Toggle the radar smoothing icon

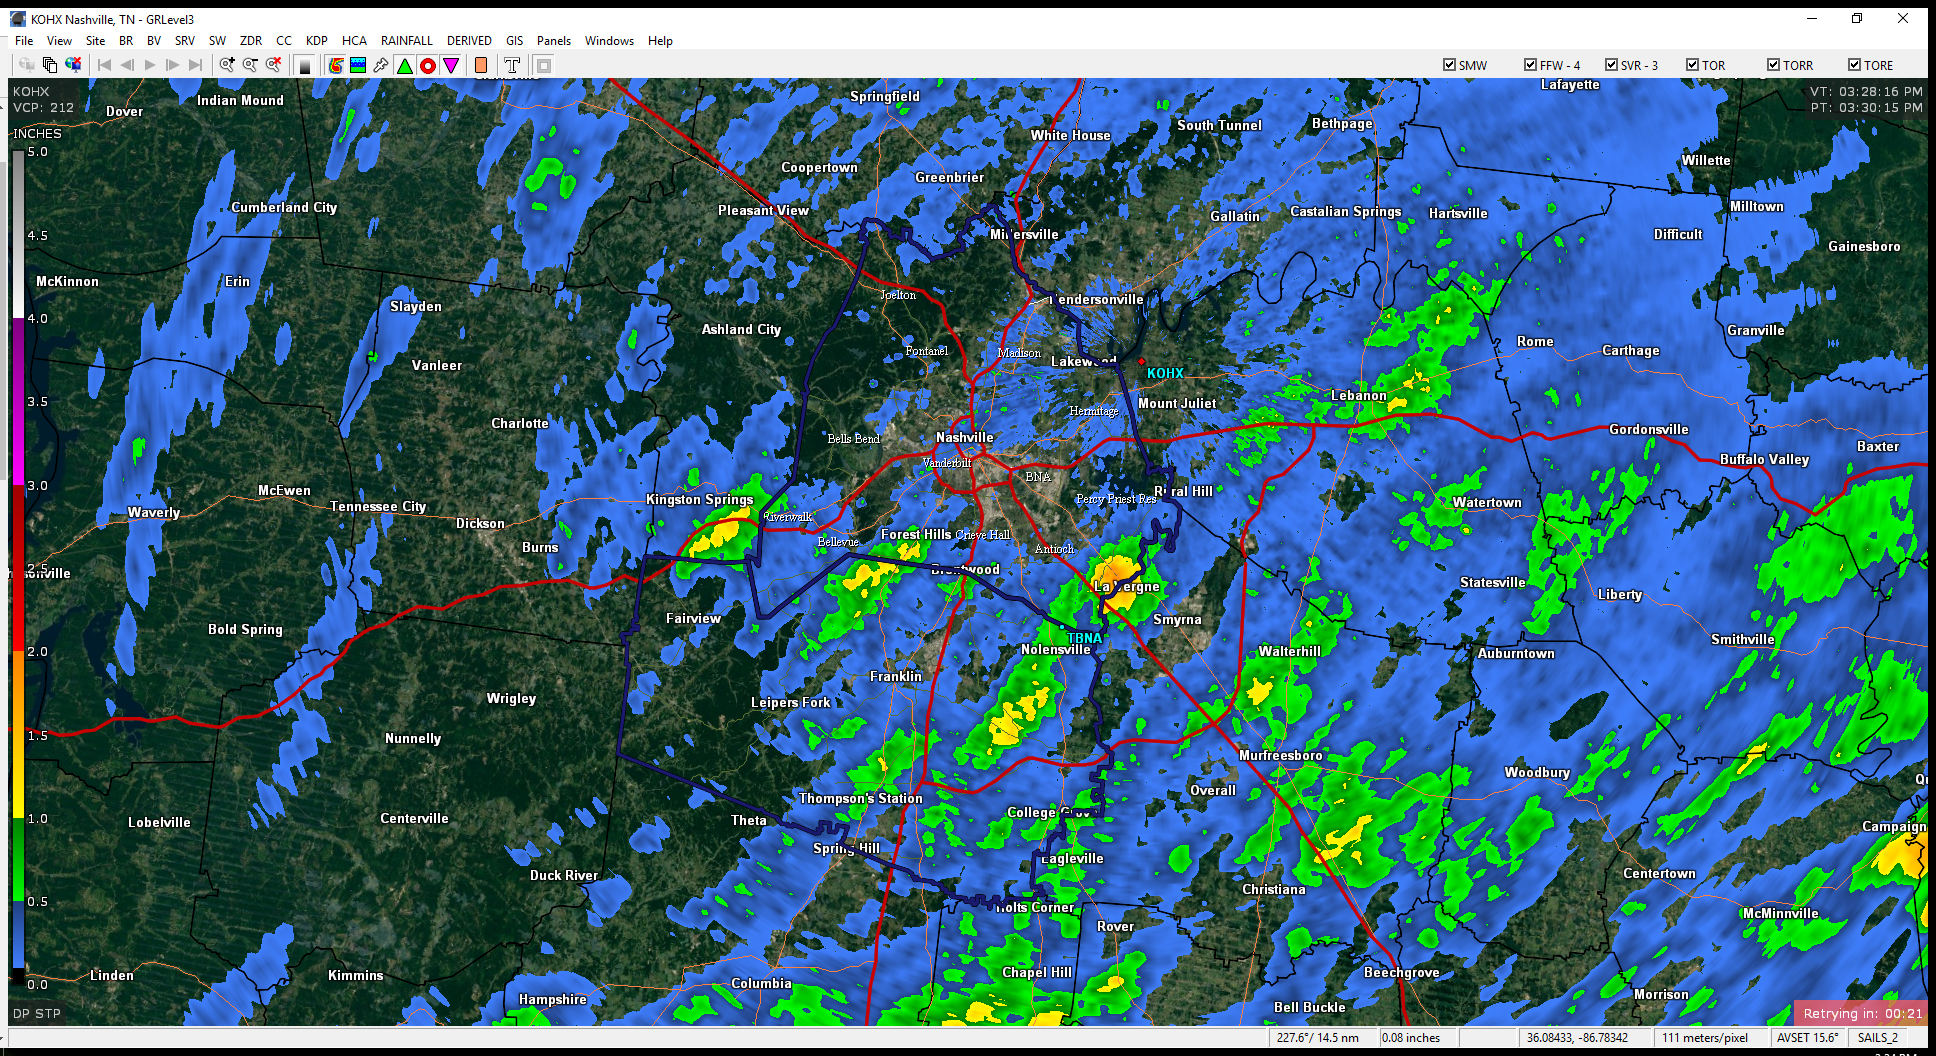click(x=335, y=65)
